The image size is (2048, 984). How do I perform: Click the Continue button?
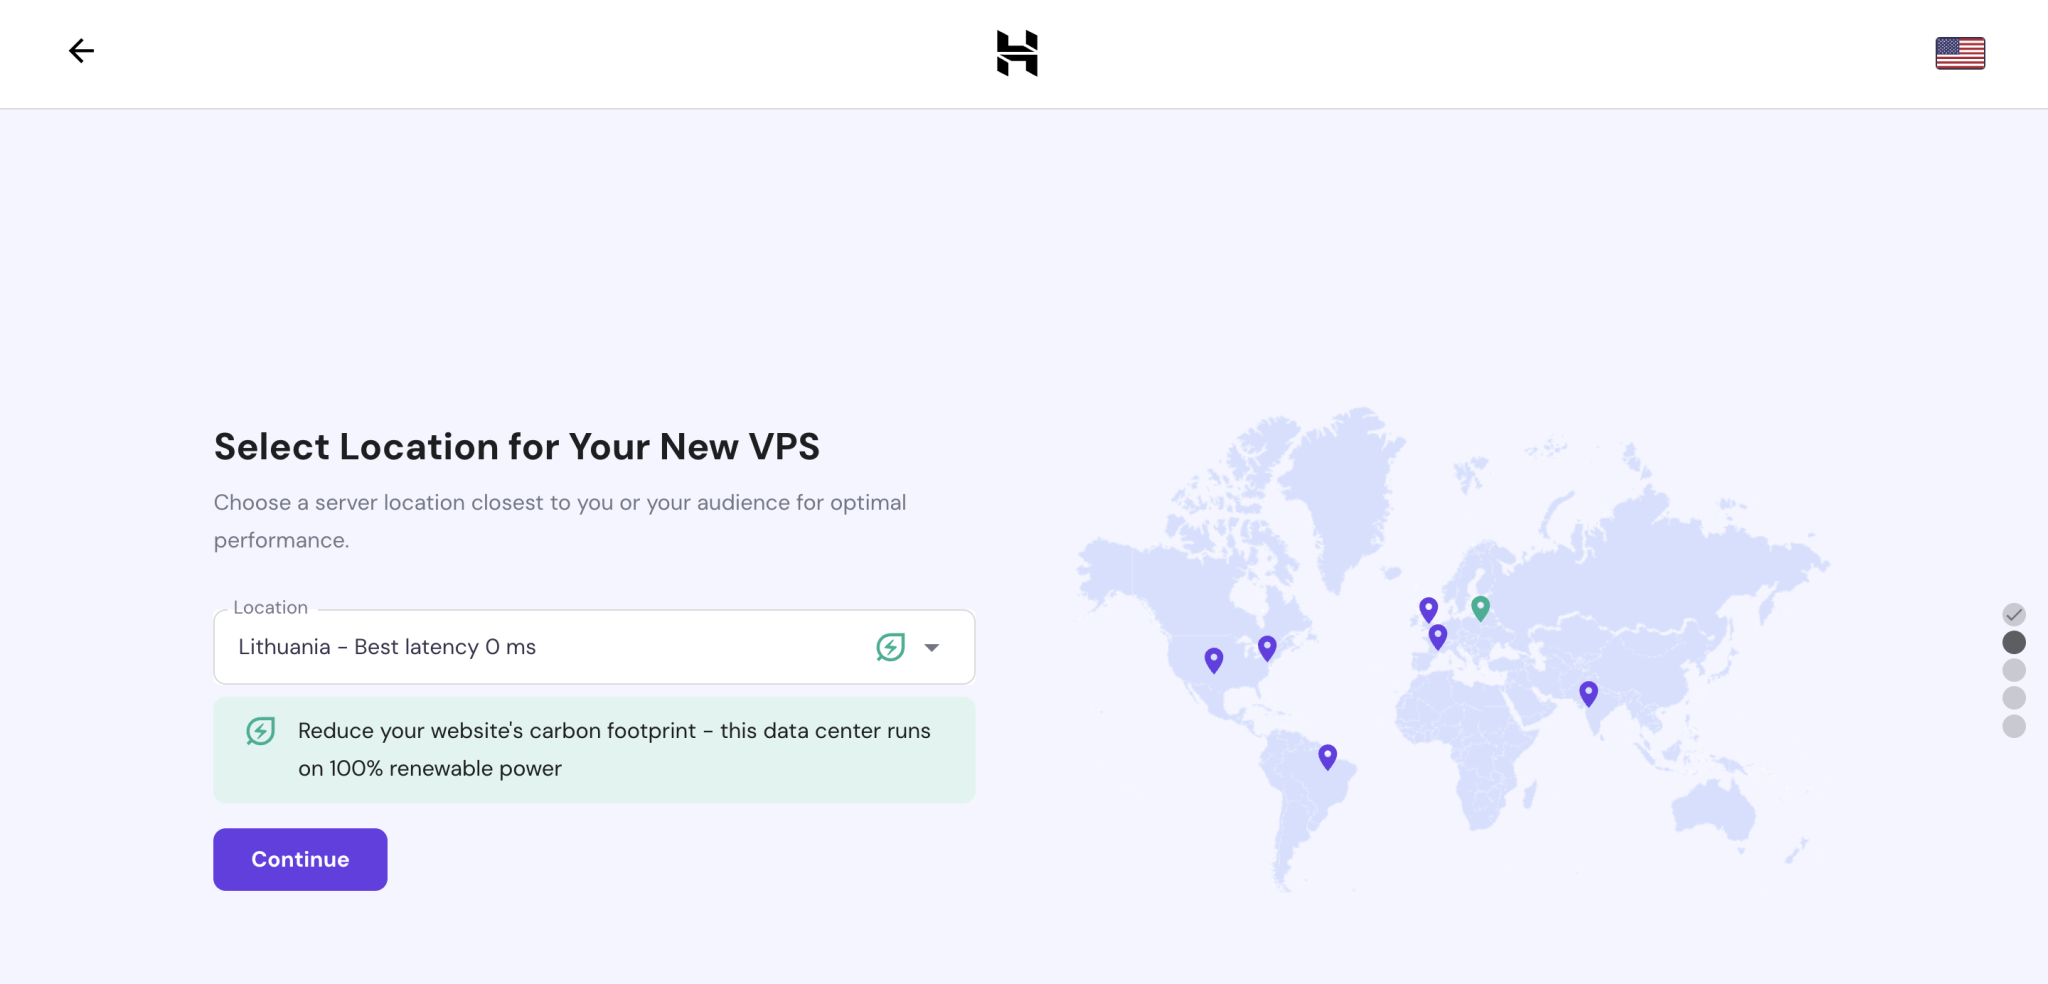point(299,858)
